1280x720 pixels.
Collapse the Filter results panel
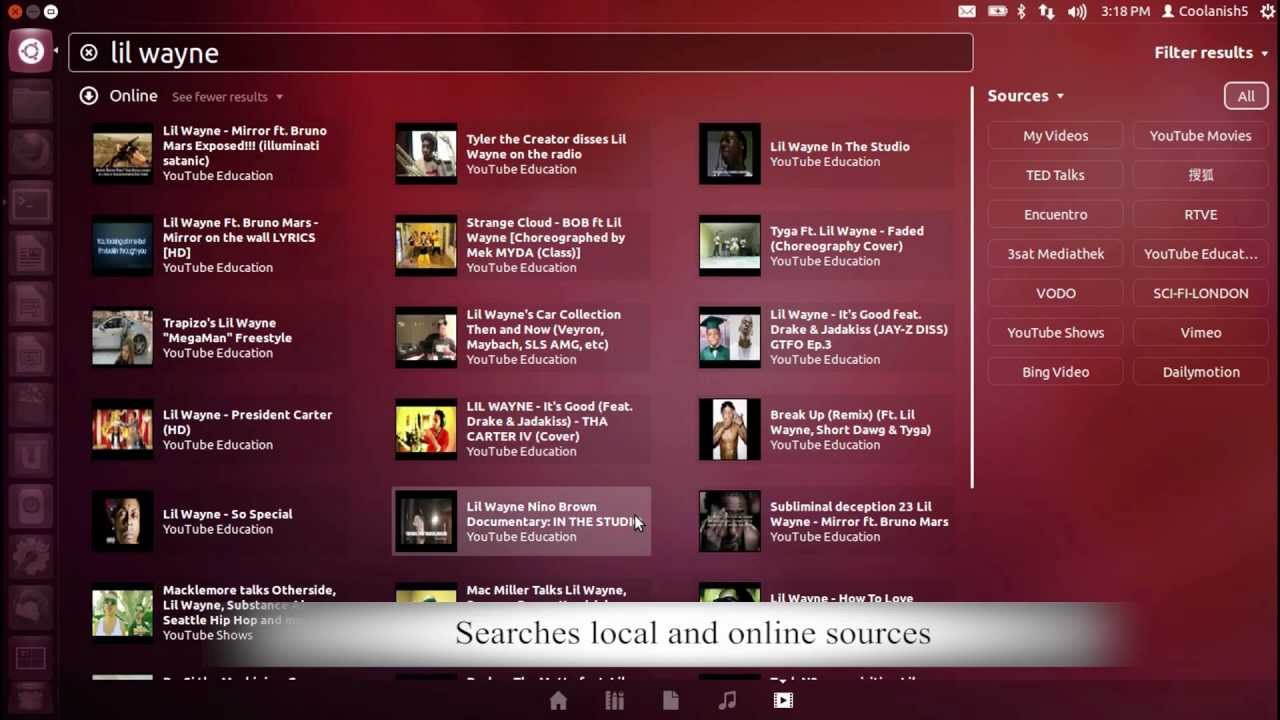tap(1211, 53)
